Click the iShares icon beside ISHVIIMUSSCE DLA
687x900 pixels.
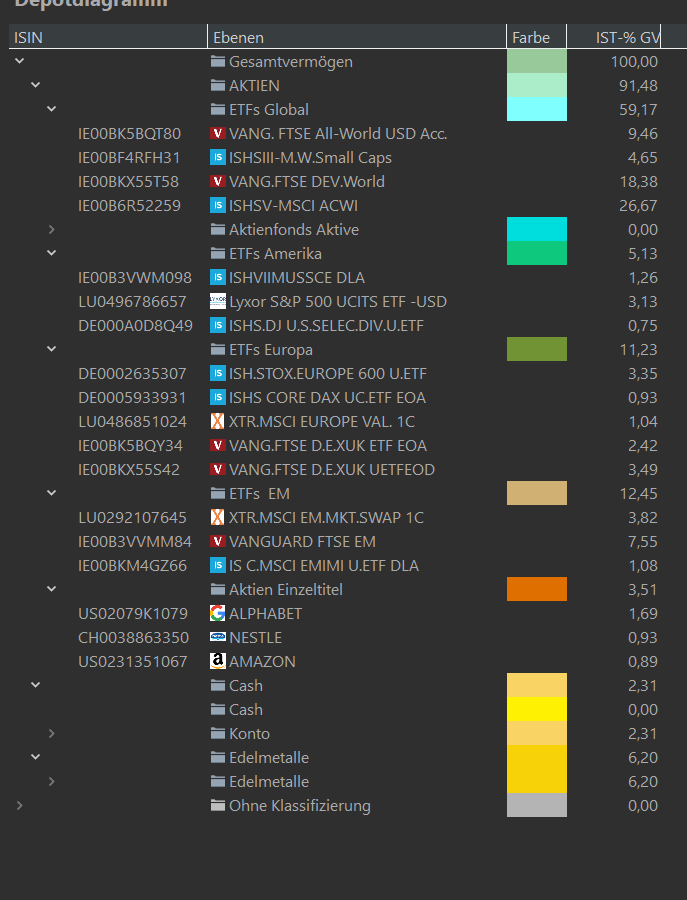coord(218,278)
